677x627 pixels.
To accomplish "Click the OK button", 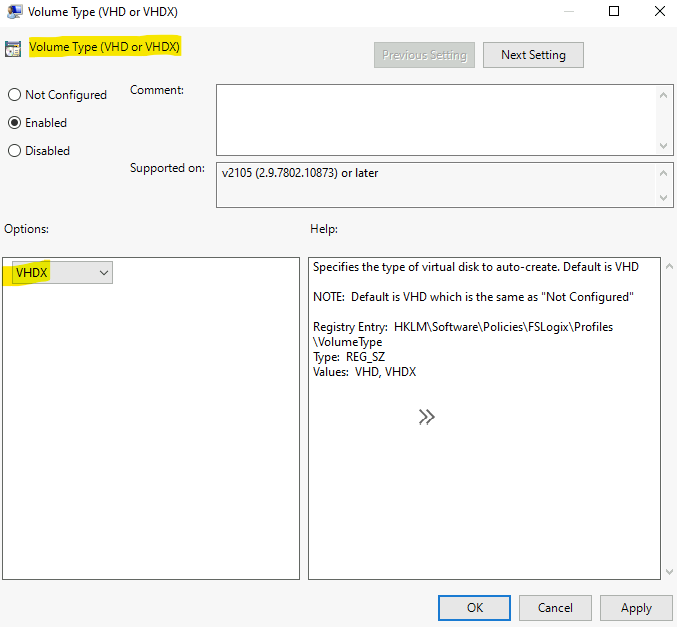I will (475, 608).
